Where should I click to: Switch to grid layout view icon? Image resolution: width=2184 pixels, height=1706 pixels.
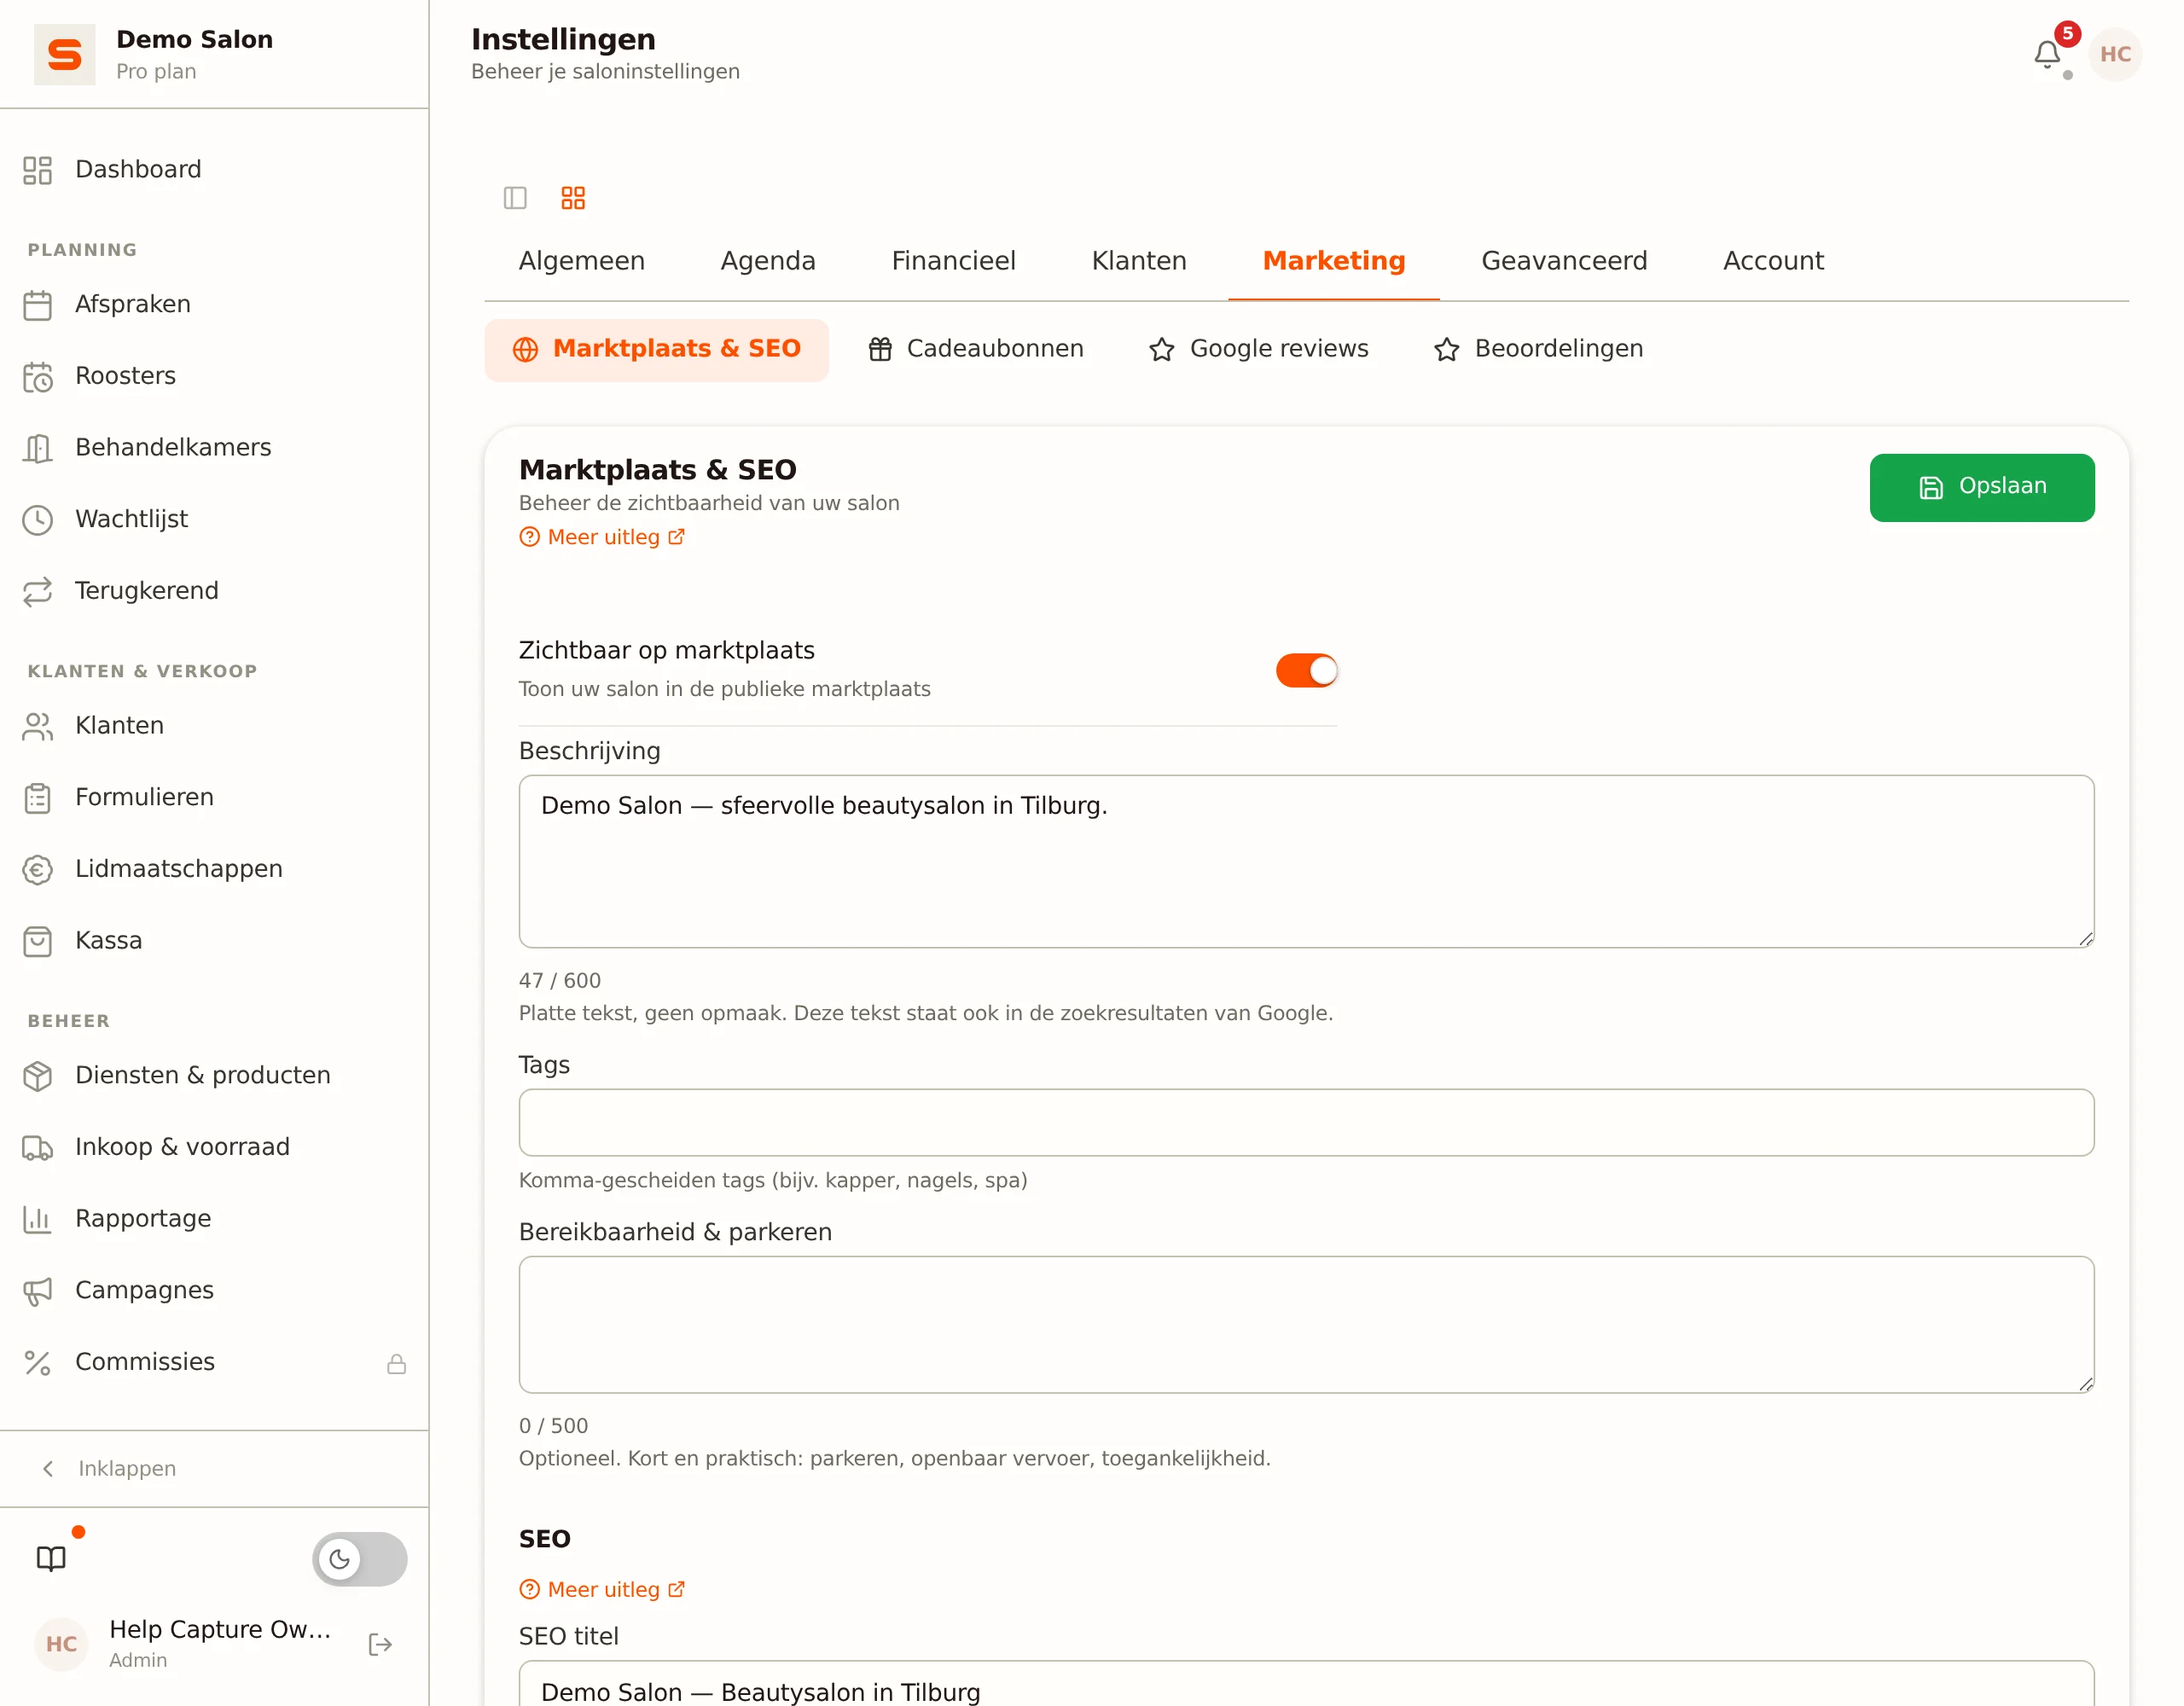point(573,197)
